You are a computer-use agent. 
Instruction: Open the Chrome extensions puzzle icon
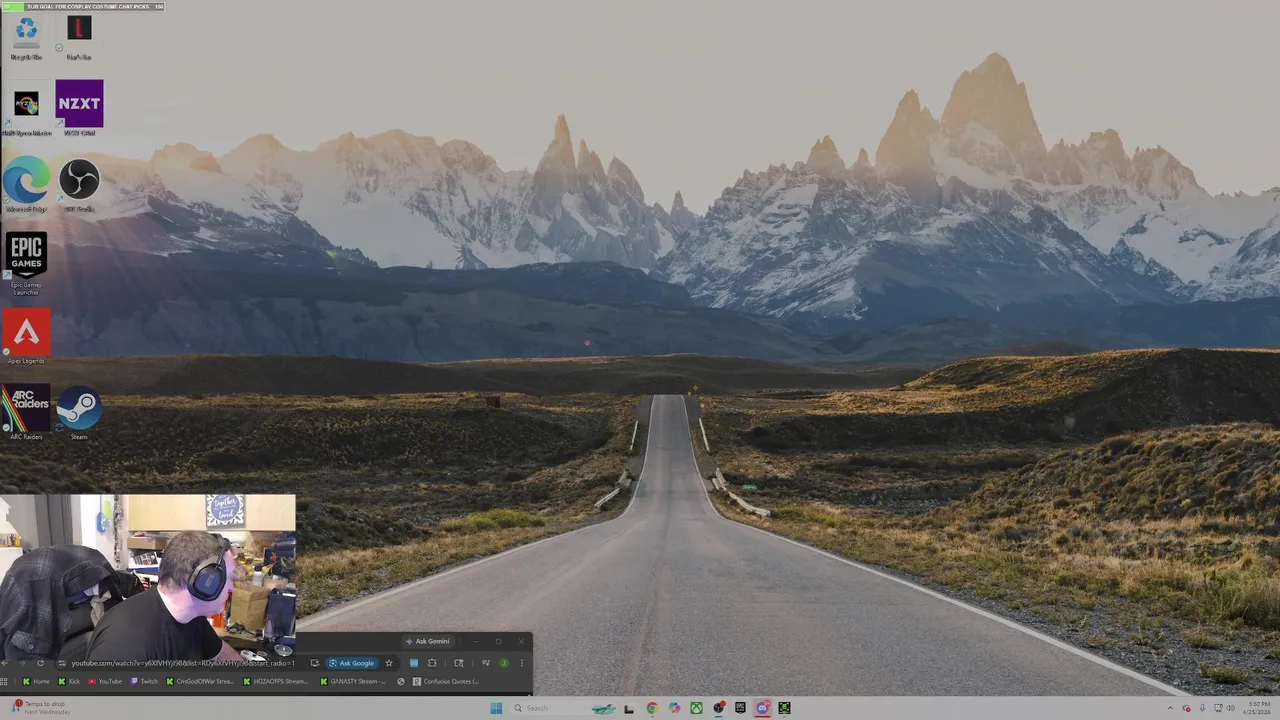pyautogui.click(x=432, y=663)
